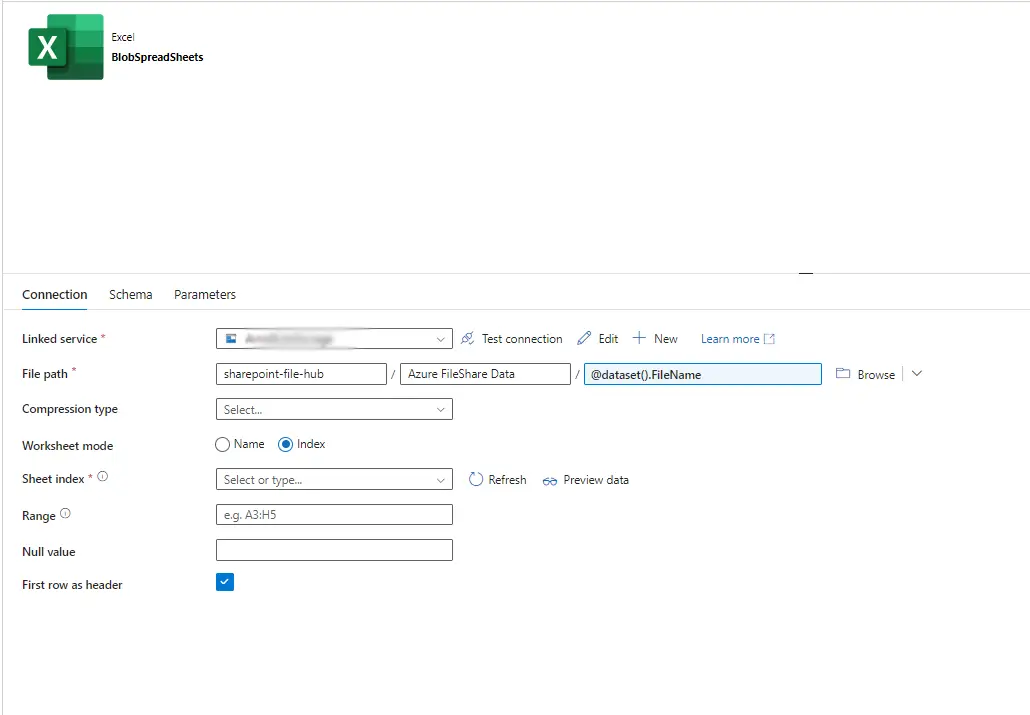This screenshot has width=1030, height=715.
Task: Click the Sheet index info icon
Action: 102,477
